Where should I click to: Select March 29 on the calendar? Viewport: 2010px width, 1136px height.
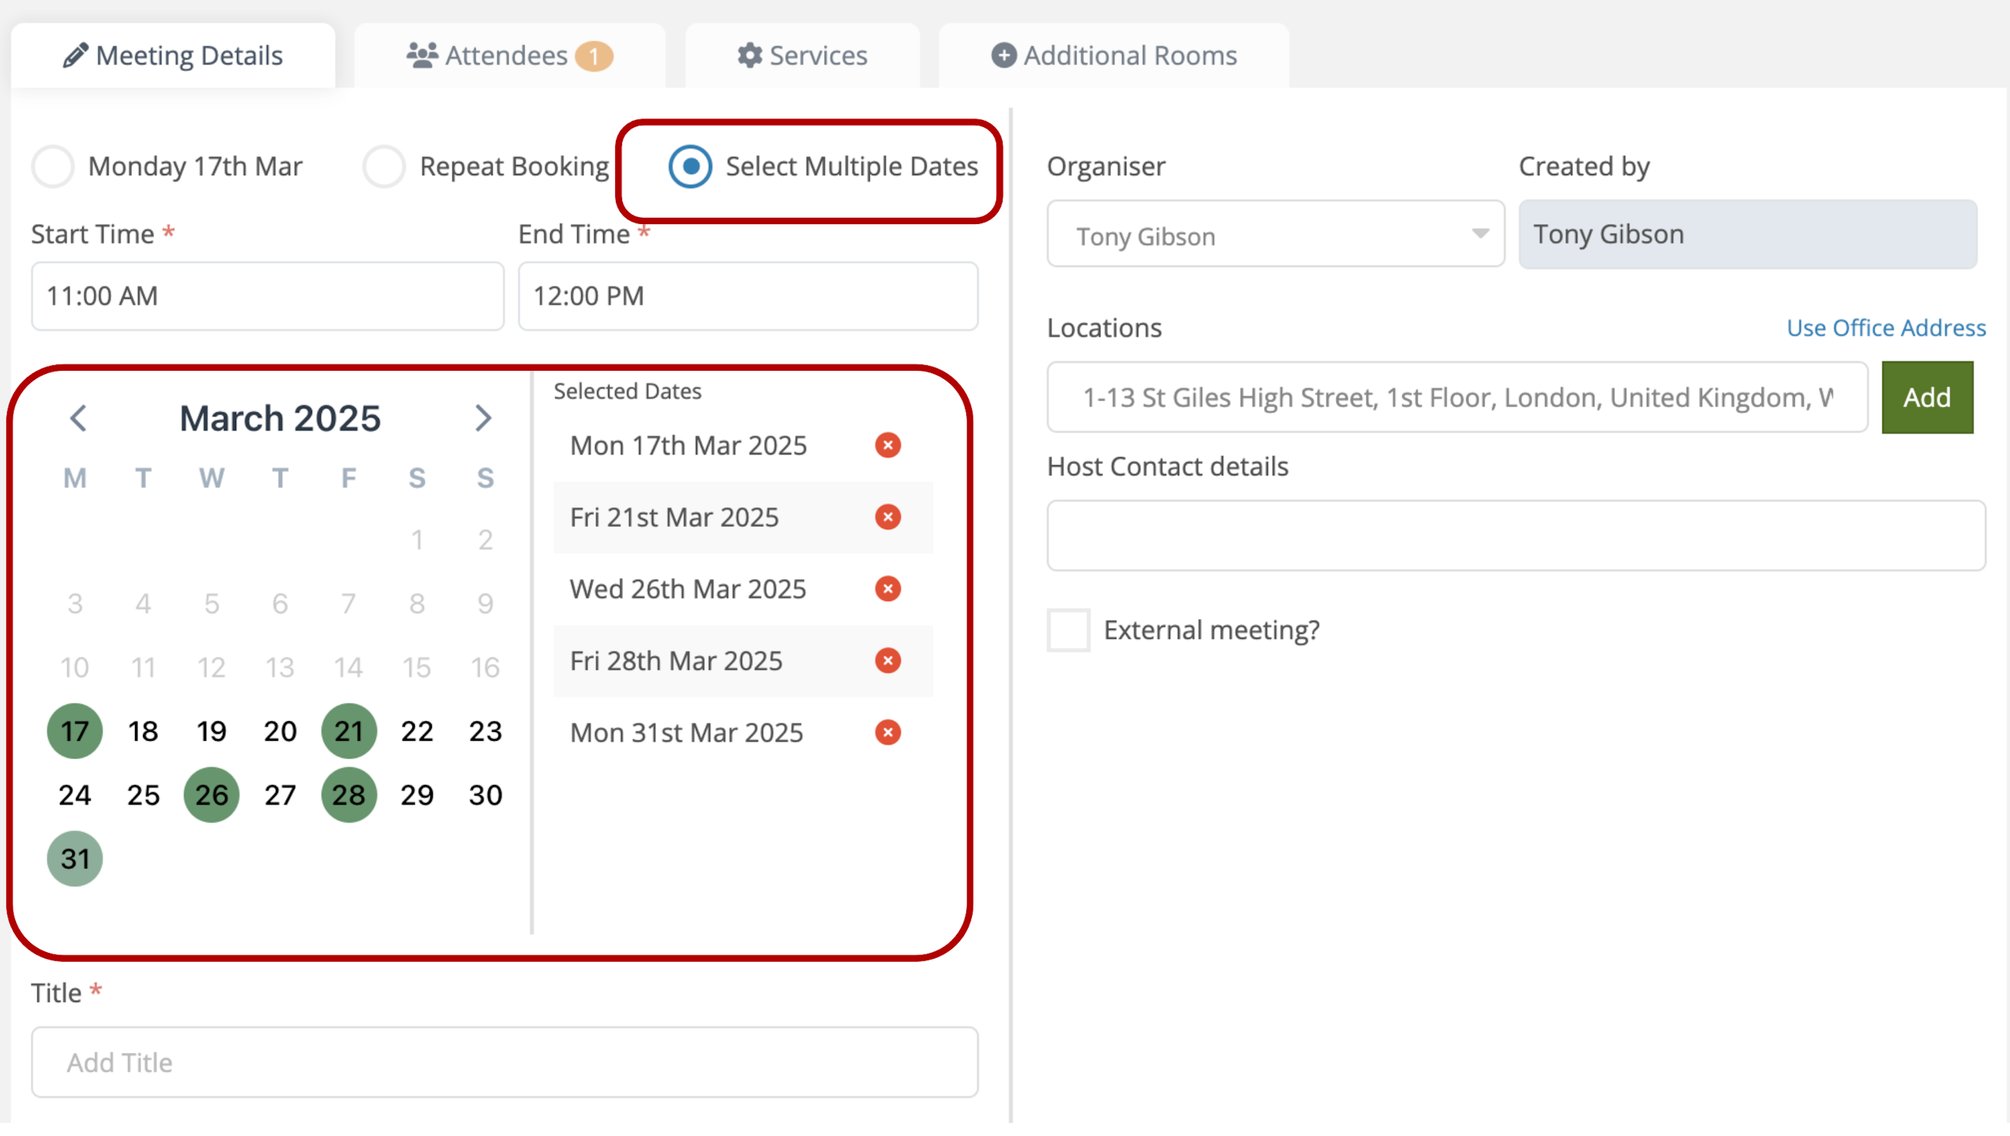(x=417, y=795)
